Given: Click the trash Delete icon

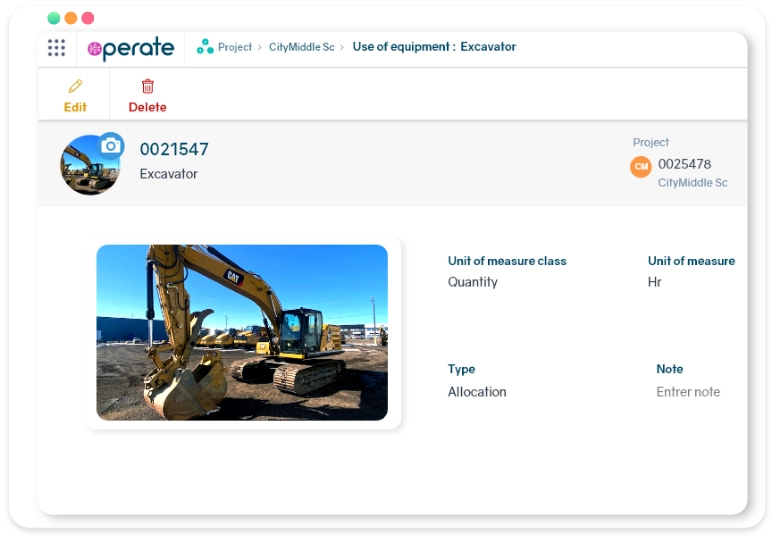Looking at the screenshot, I should [x=147, y=86].
